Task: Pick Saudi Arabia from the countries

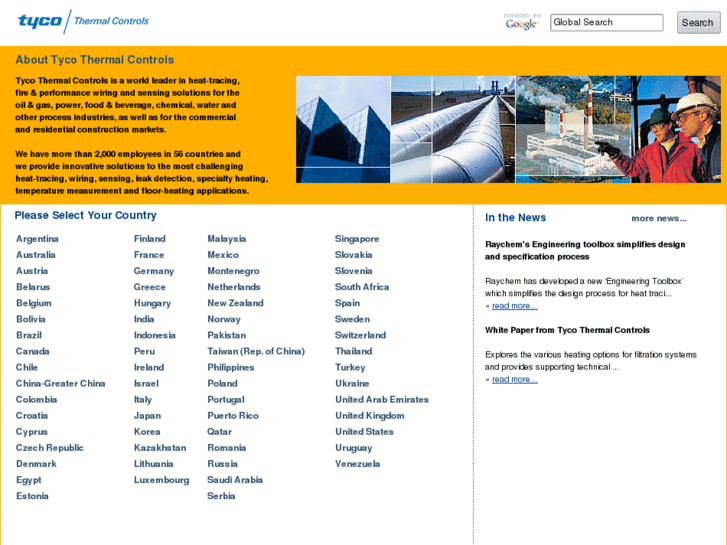Action: point(235,480)
